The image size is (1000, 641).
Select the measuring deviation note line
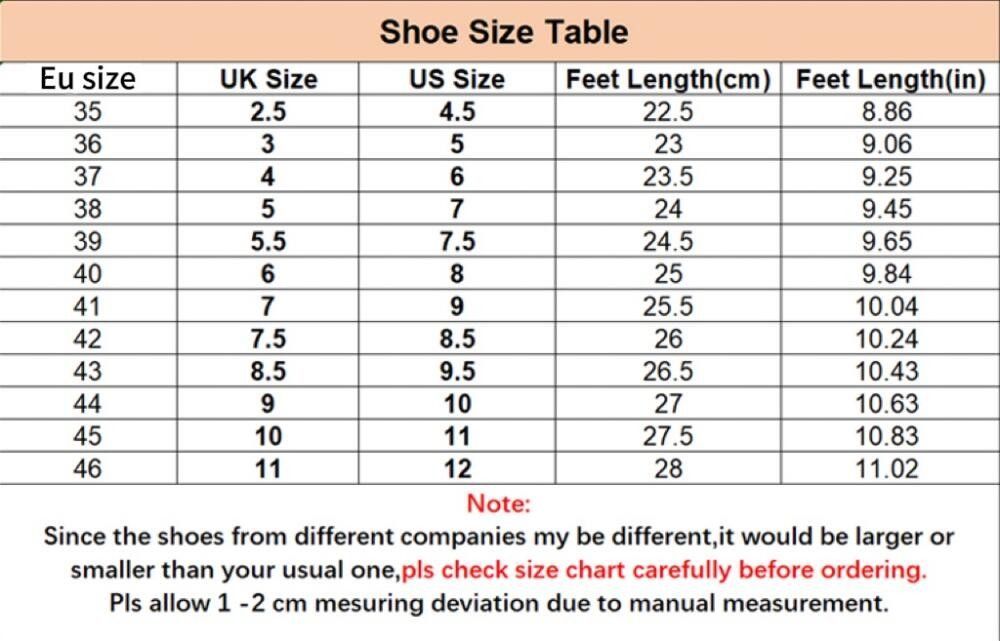[x=498, y=603]
